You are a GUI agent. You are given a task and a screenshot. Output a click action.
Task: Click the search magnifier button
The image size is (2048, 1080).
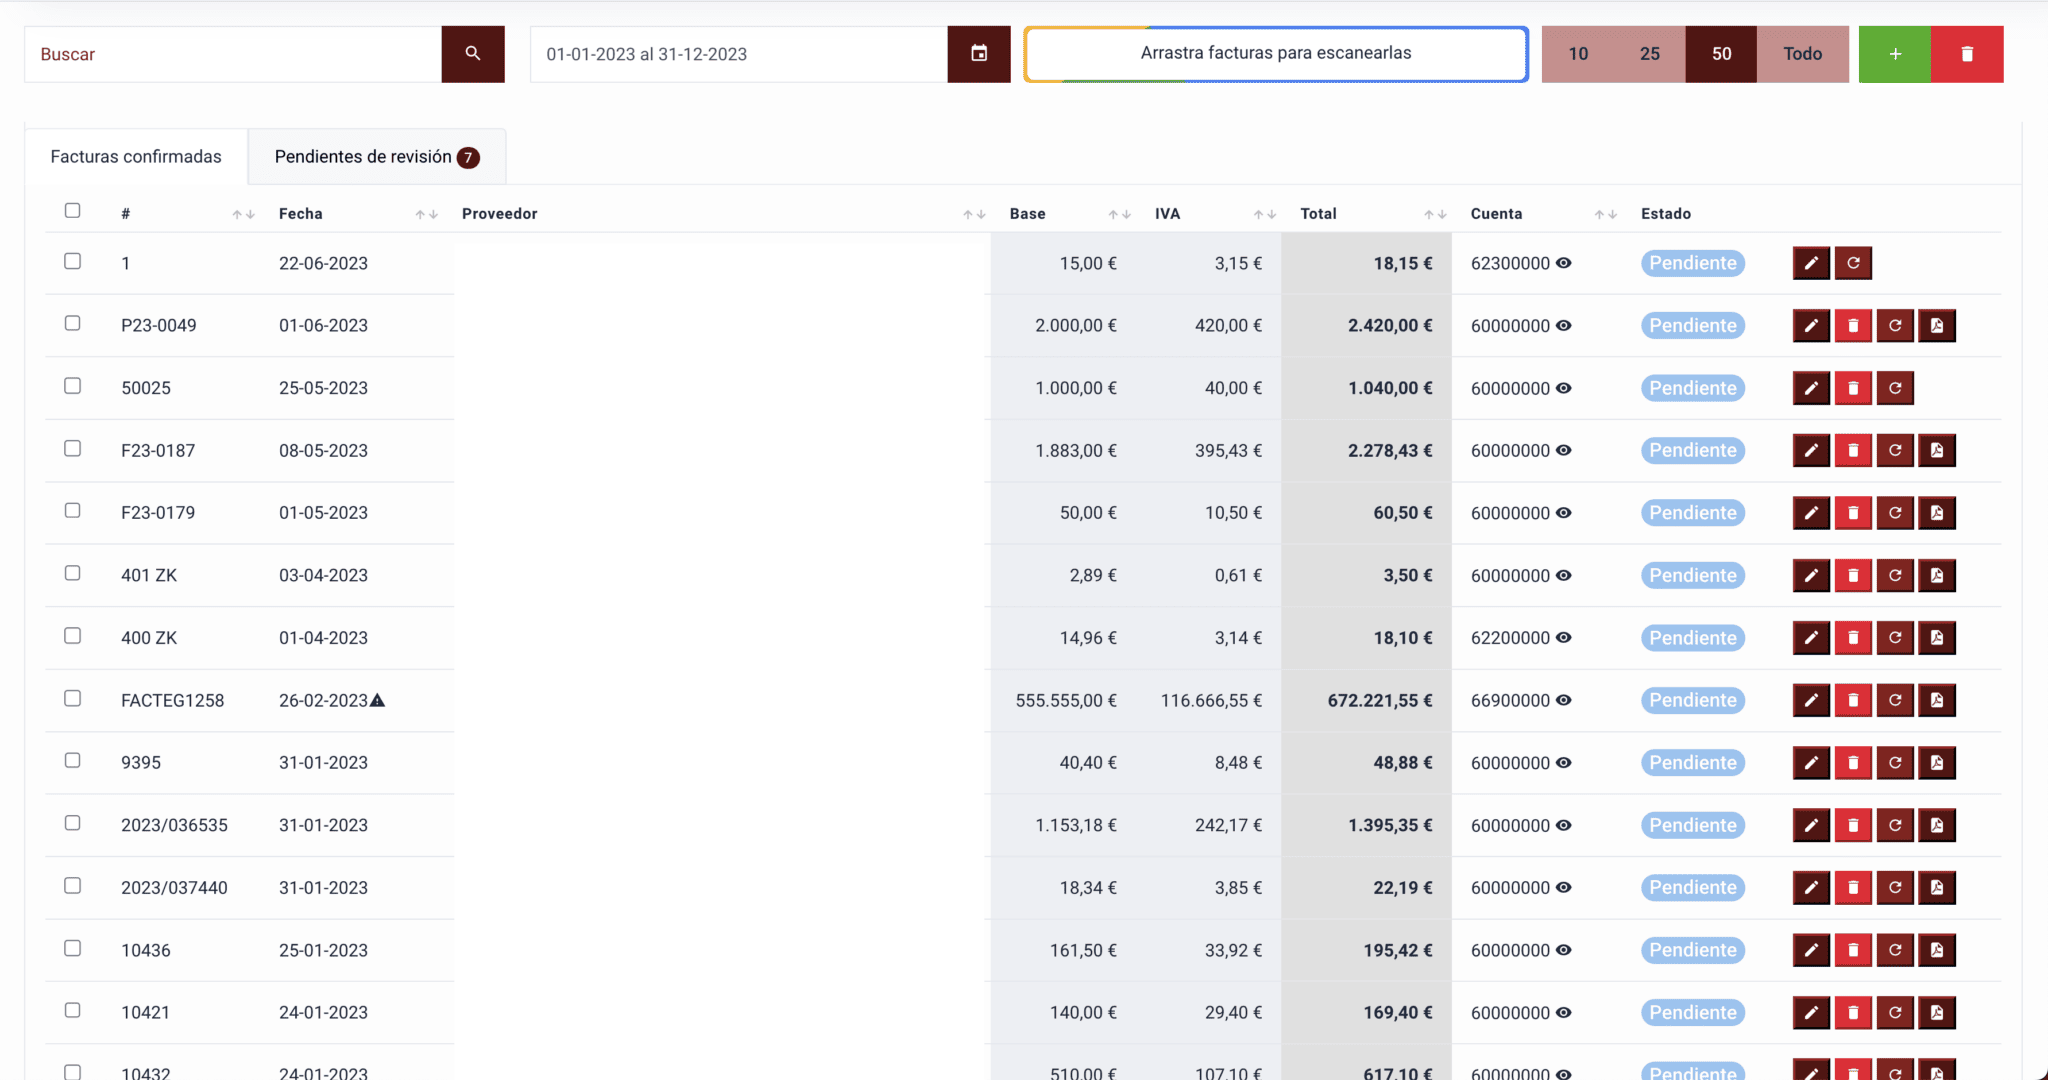pyautogui.click(x=472, y=54)
